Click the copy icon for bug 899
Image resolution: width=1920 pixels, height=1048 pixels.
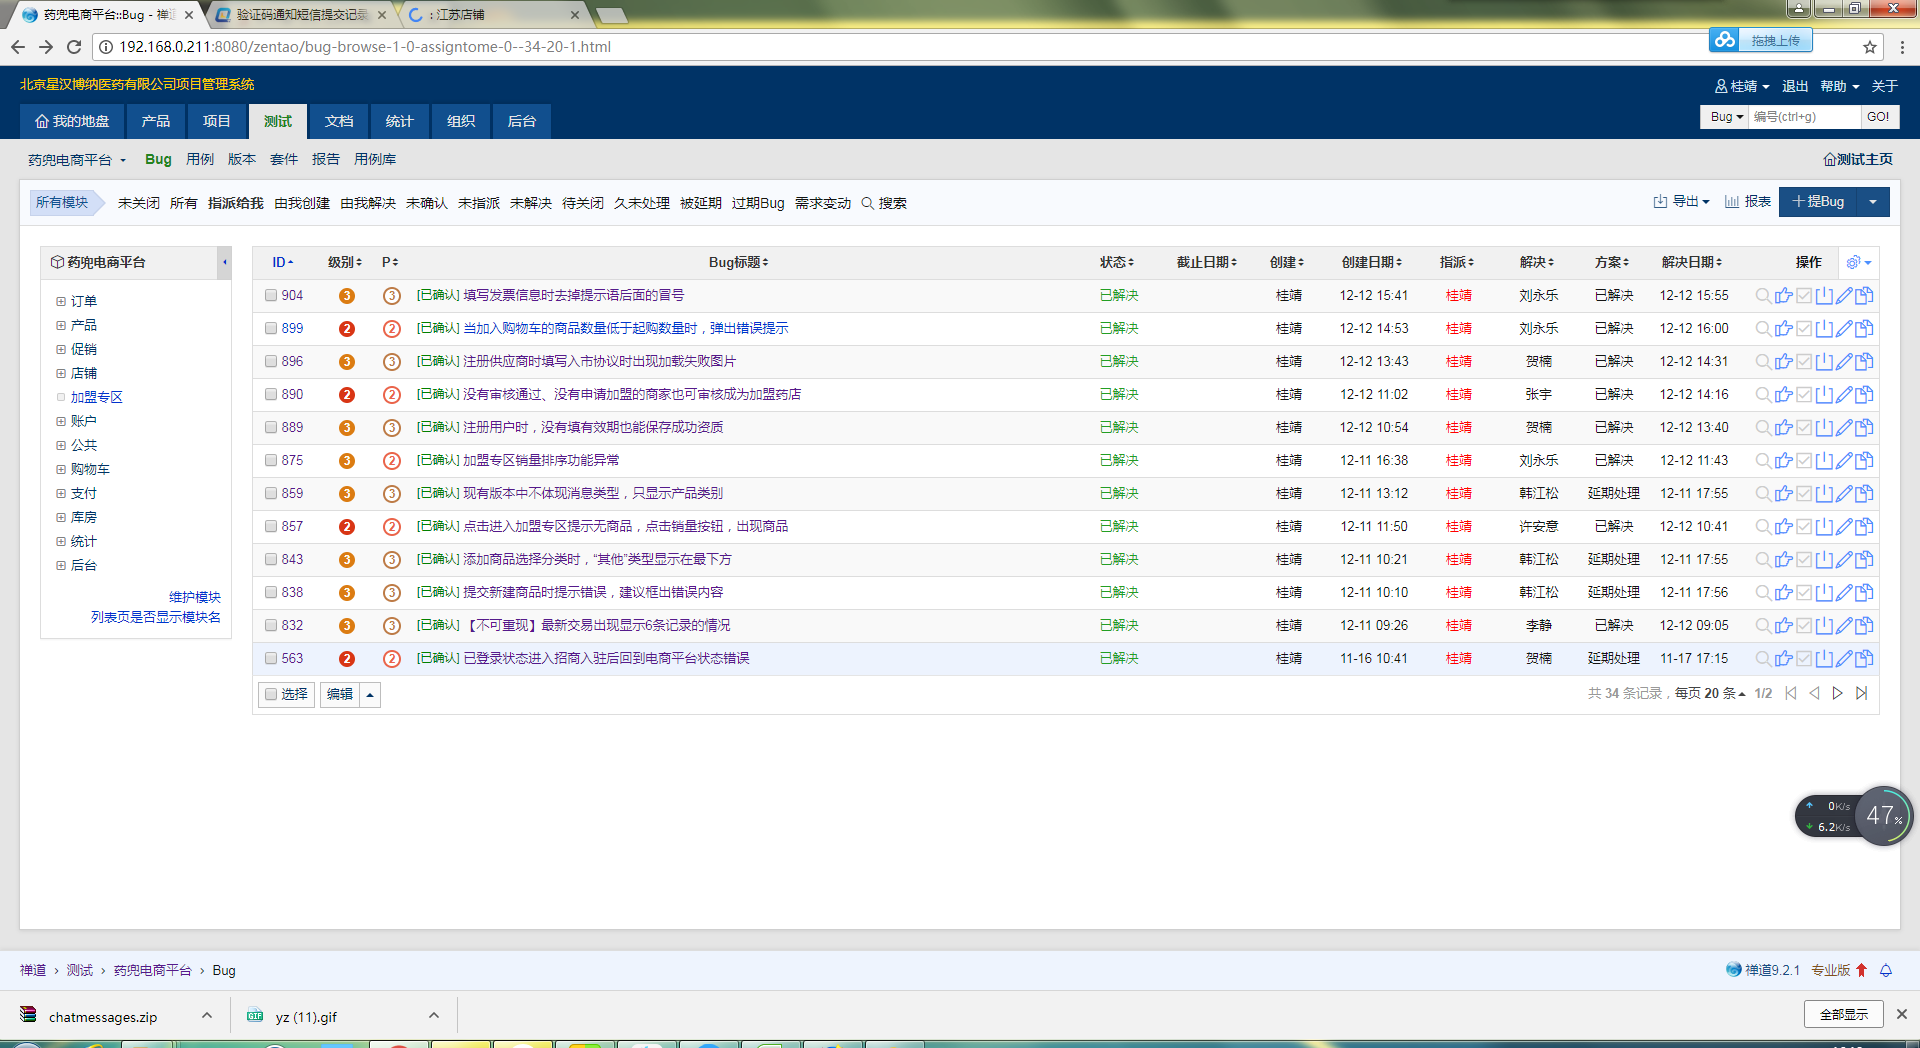1864,329
